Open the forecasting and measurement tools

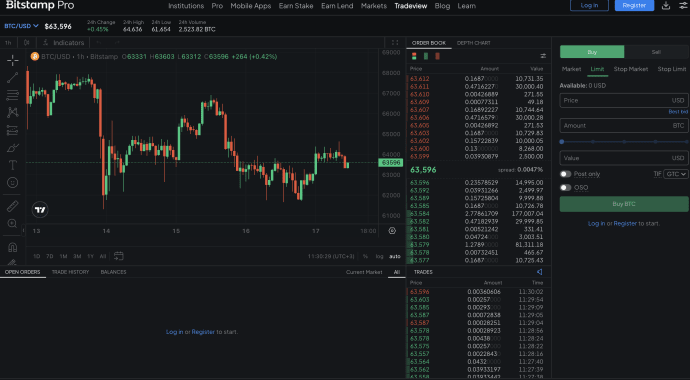[13, 130]
